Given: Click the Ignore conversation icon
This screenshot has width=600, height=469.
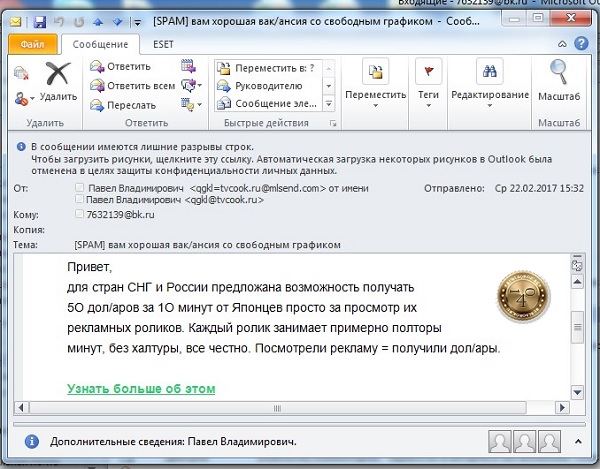Looking at the screenshot, I should [21, 73].
